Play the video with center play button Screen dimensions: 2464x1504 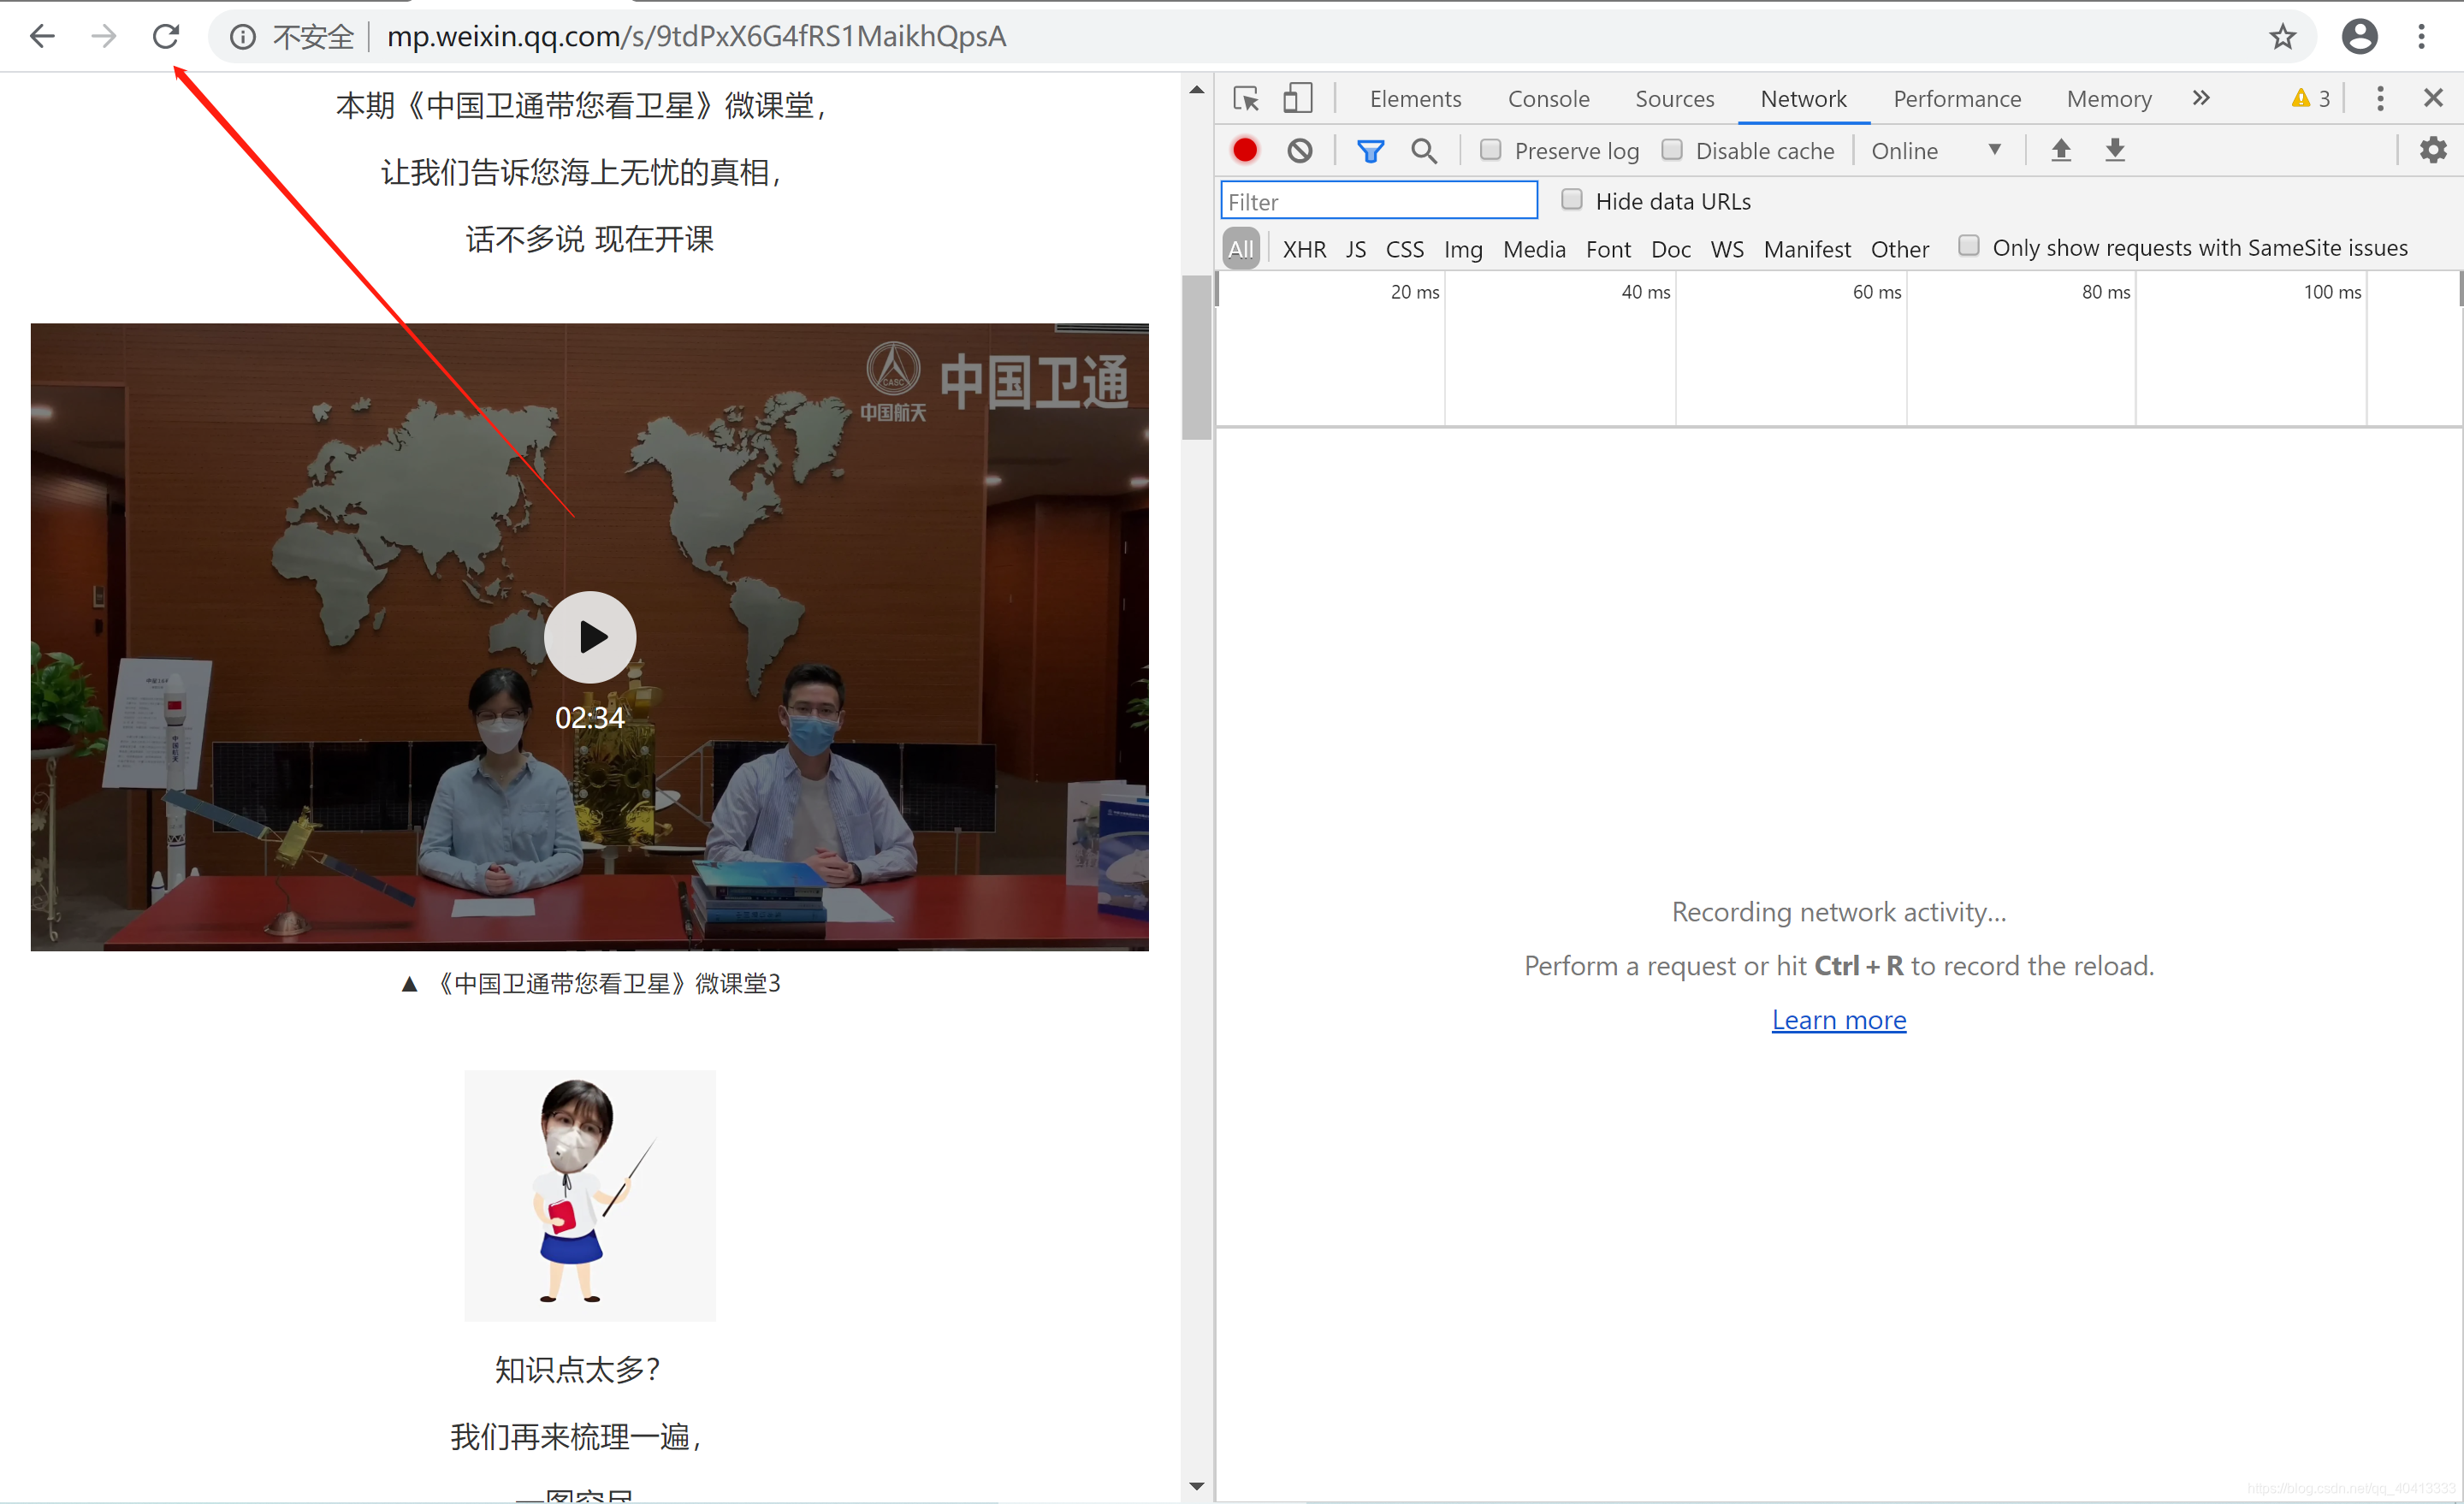(x=590, y=637)
